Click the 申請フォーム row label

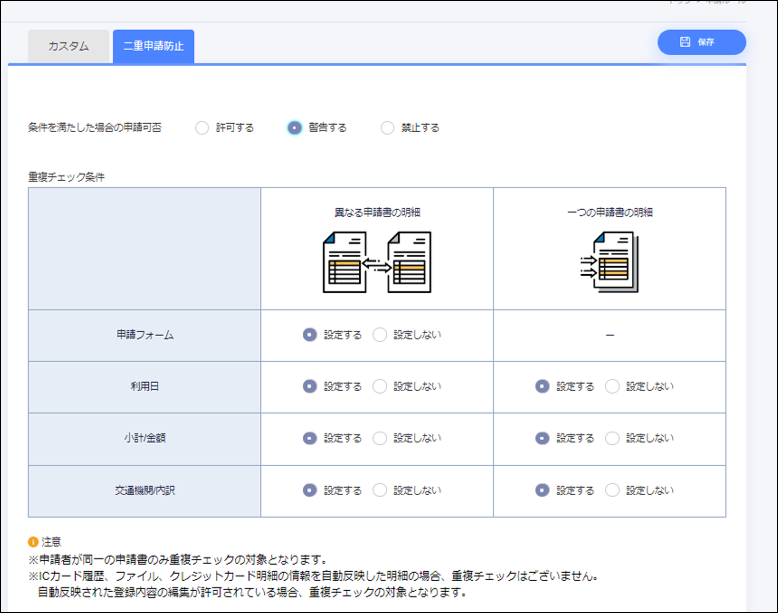tap(145, 335)
